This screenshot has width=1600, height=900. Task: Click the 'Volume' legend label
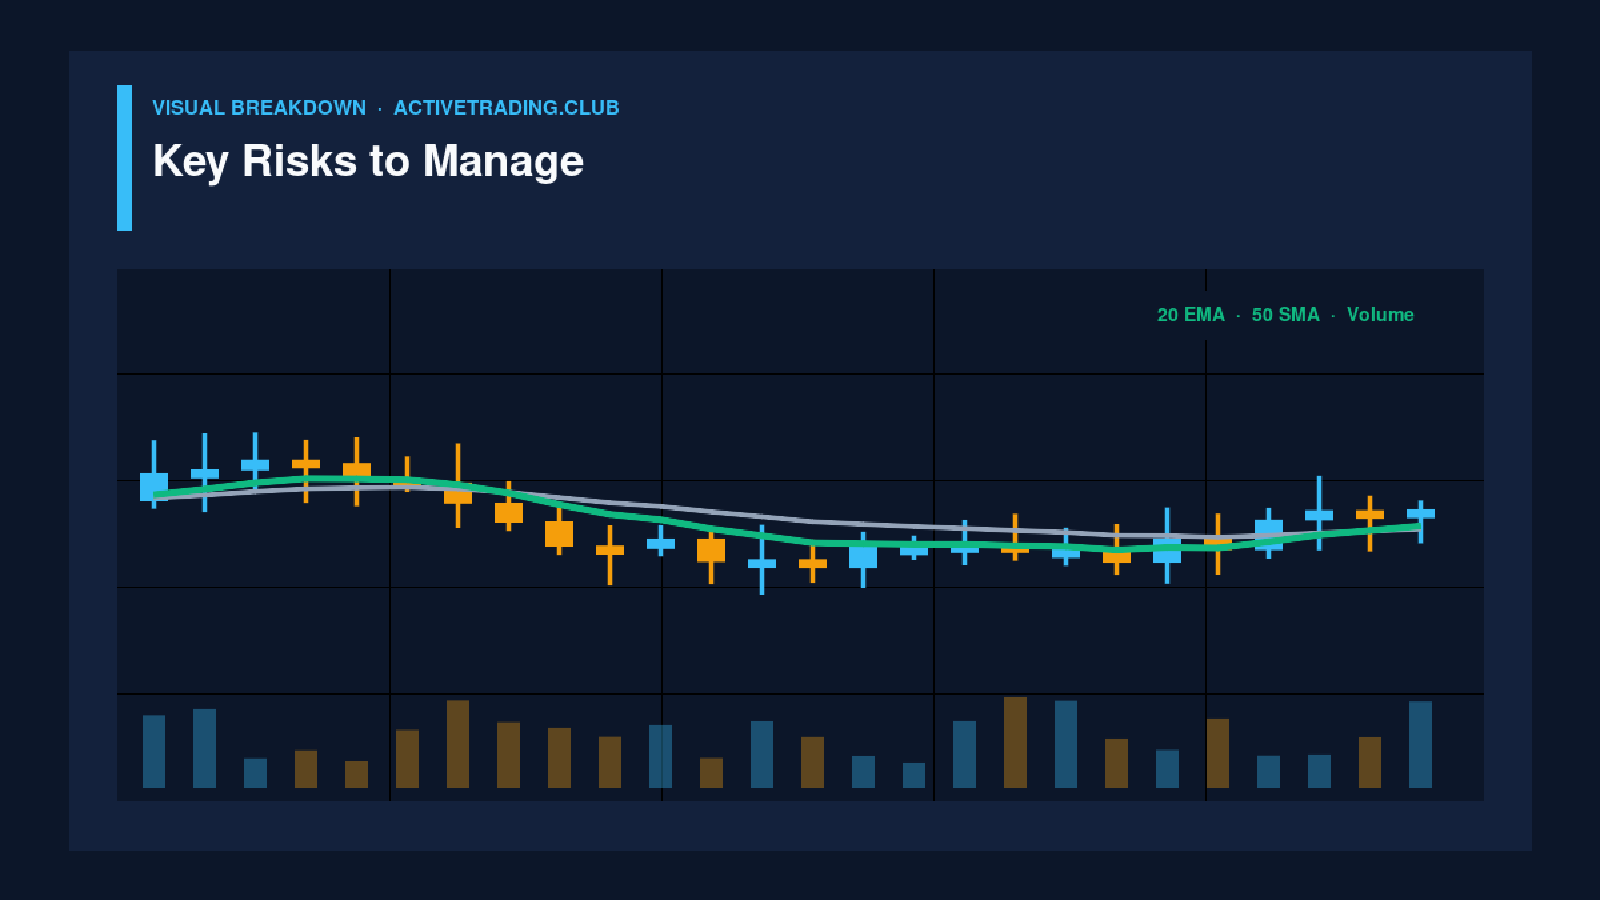pyautogui.click(x=1380, y=315)
